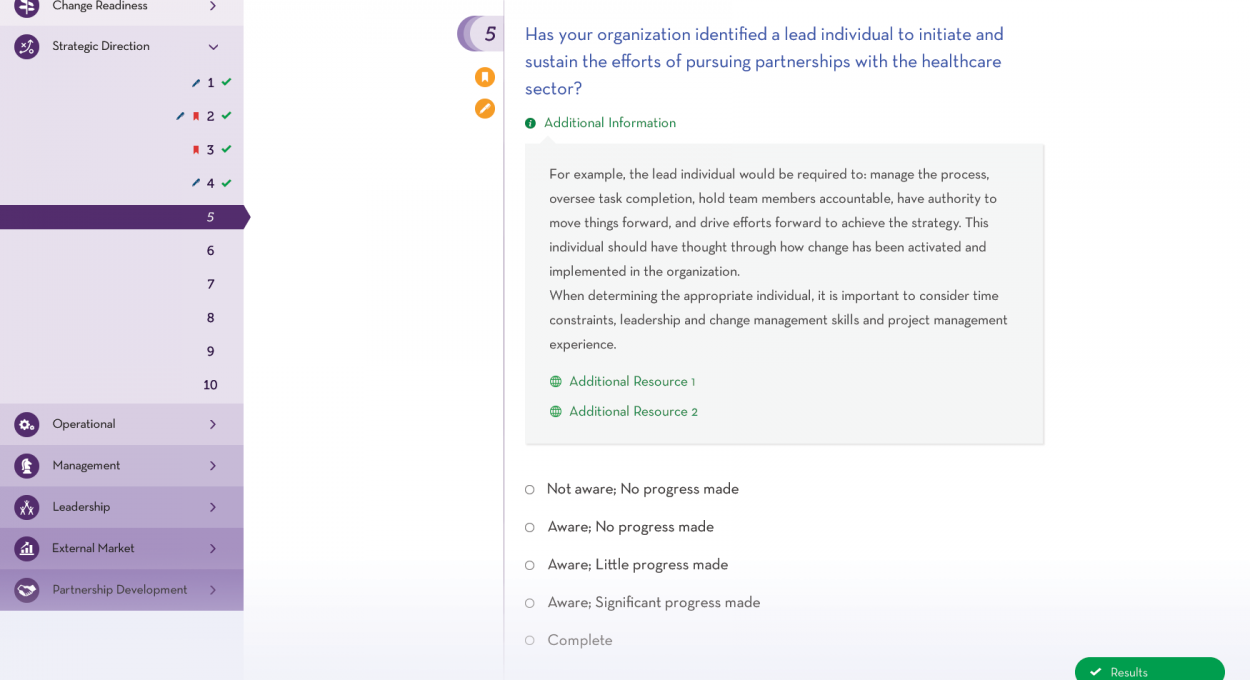Screen dimensions: 1250x680
Task: Click the green Results button
Action: point(1149,671)
